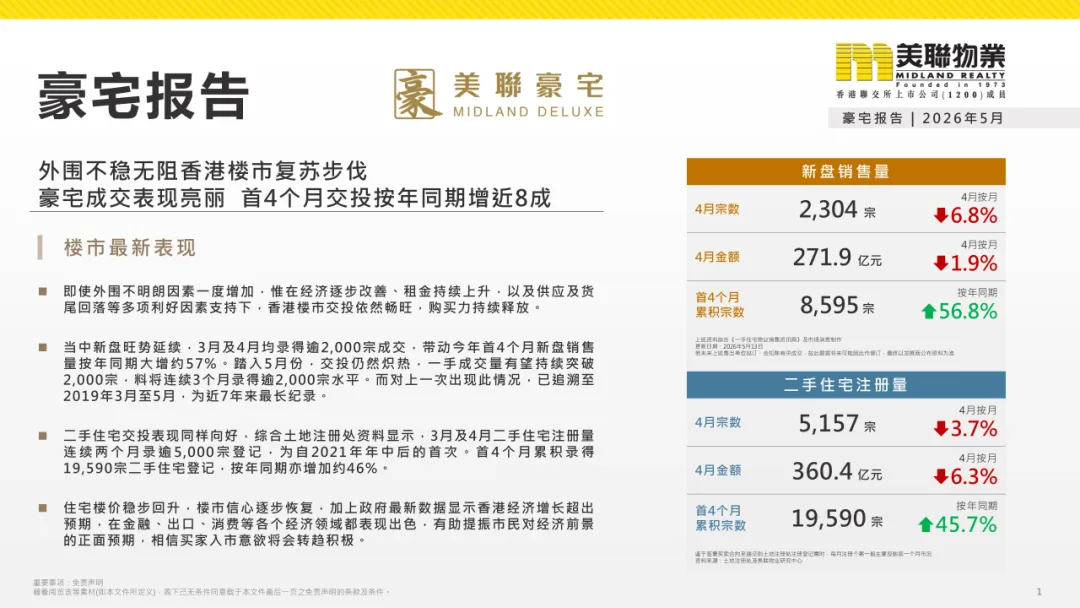Click the orange 4月宗数 label
Screen dimensions: 1080x608
pyautogui.click(x=717, y=209)
